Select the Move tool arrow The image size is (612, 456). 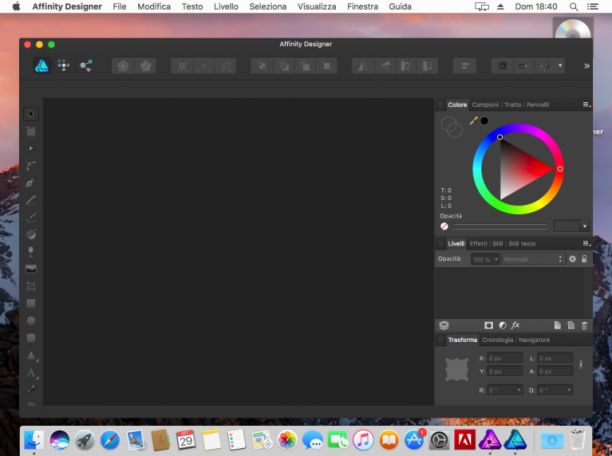coord(31,114)
